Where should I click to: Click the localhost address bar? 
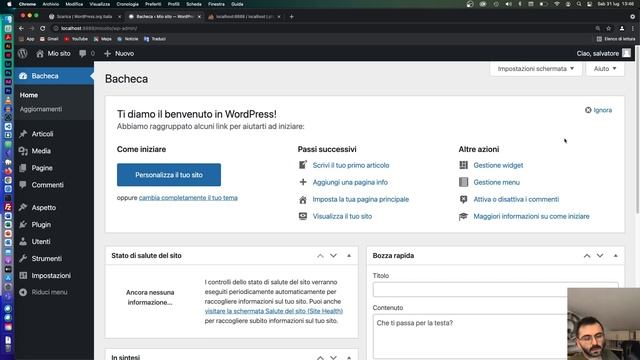click(x=322, y=28)
